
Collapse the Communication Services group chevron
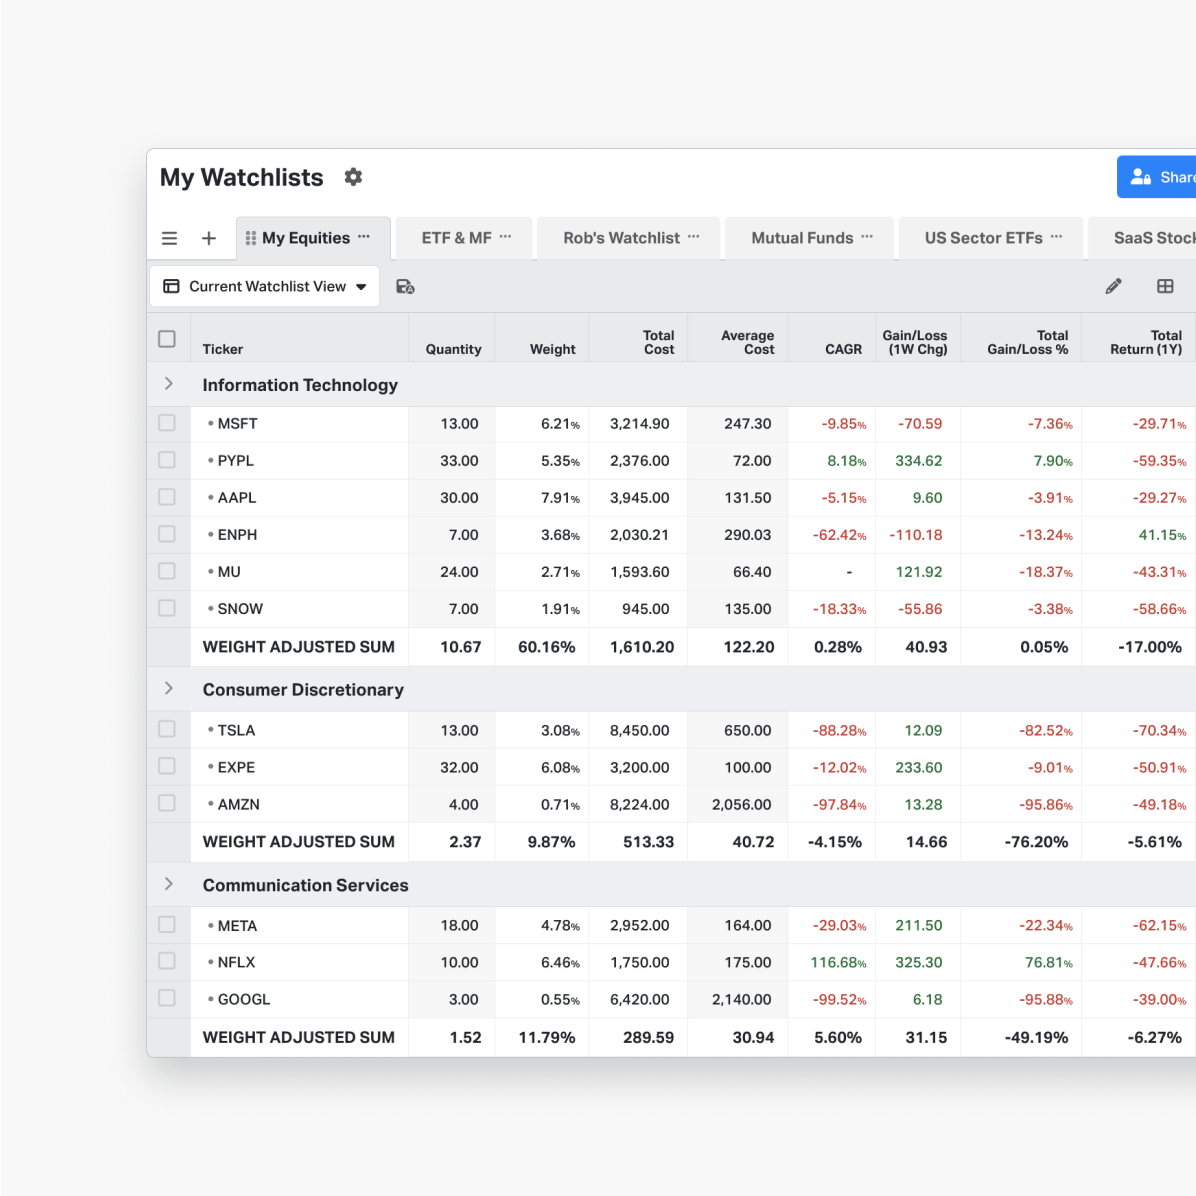coord(169,883)
